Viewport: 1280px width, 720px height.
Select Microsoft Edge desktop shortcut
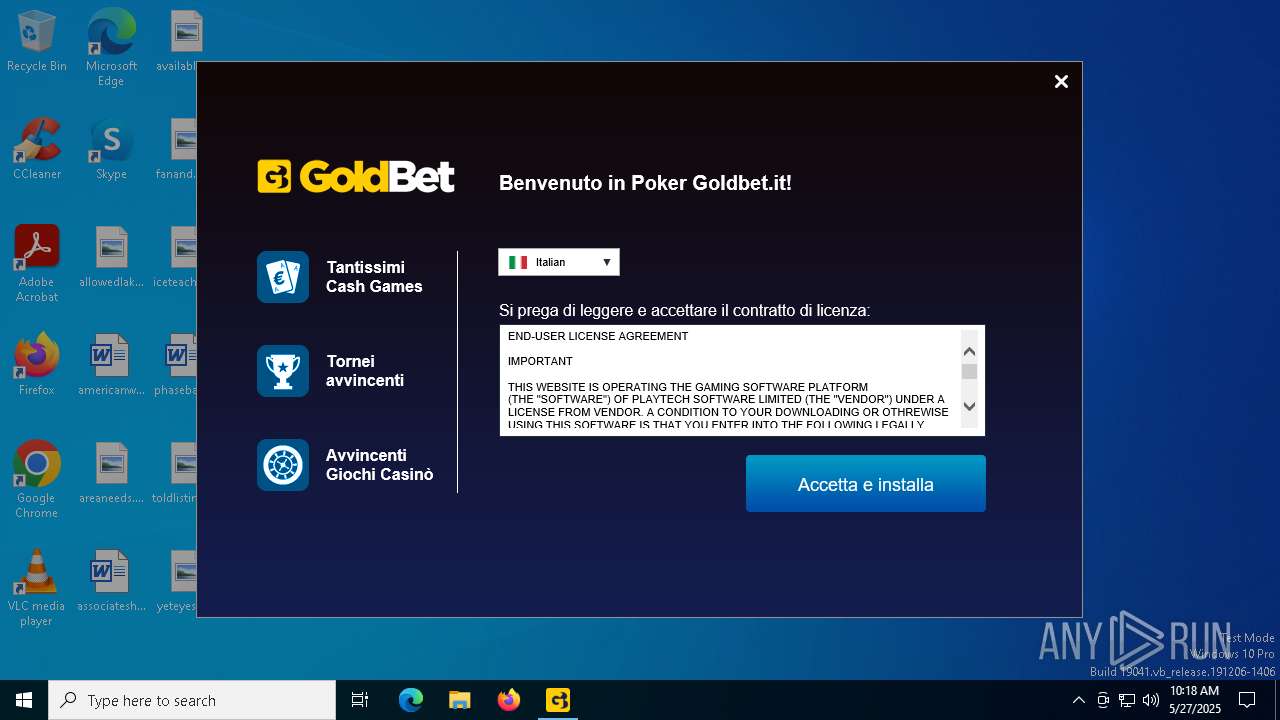(111, 48)
